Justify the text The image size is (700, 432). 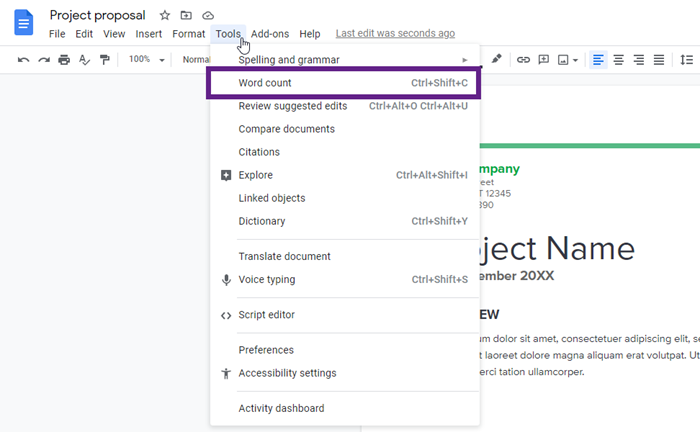pyautogui.click(x=659, y=60)
